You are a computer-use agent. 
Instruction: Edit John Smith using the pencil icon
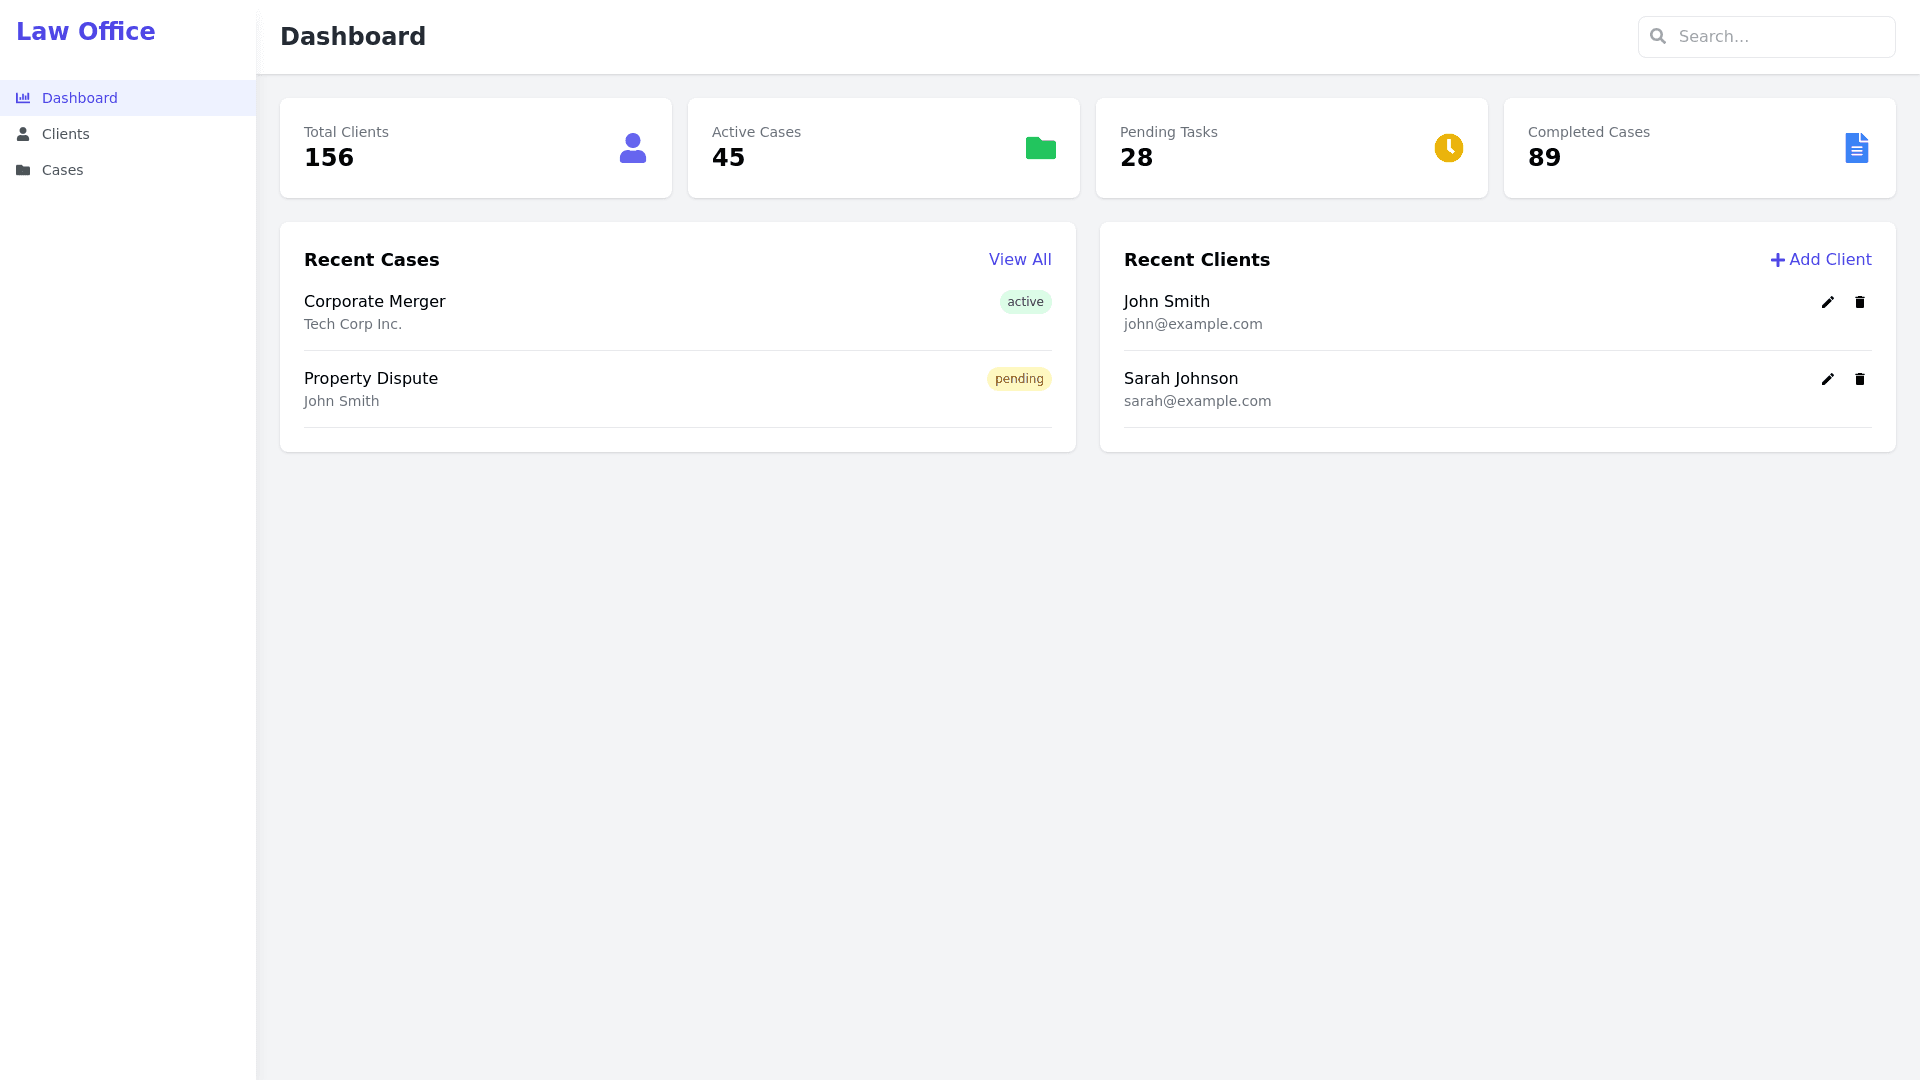1827,302
